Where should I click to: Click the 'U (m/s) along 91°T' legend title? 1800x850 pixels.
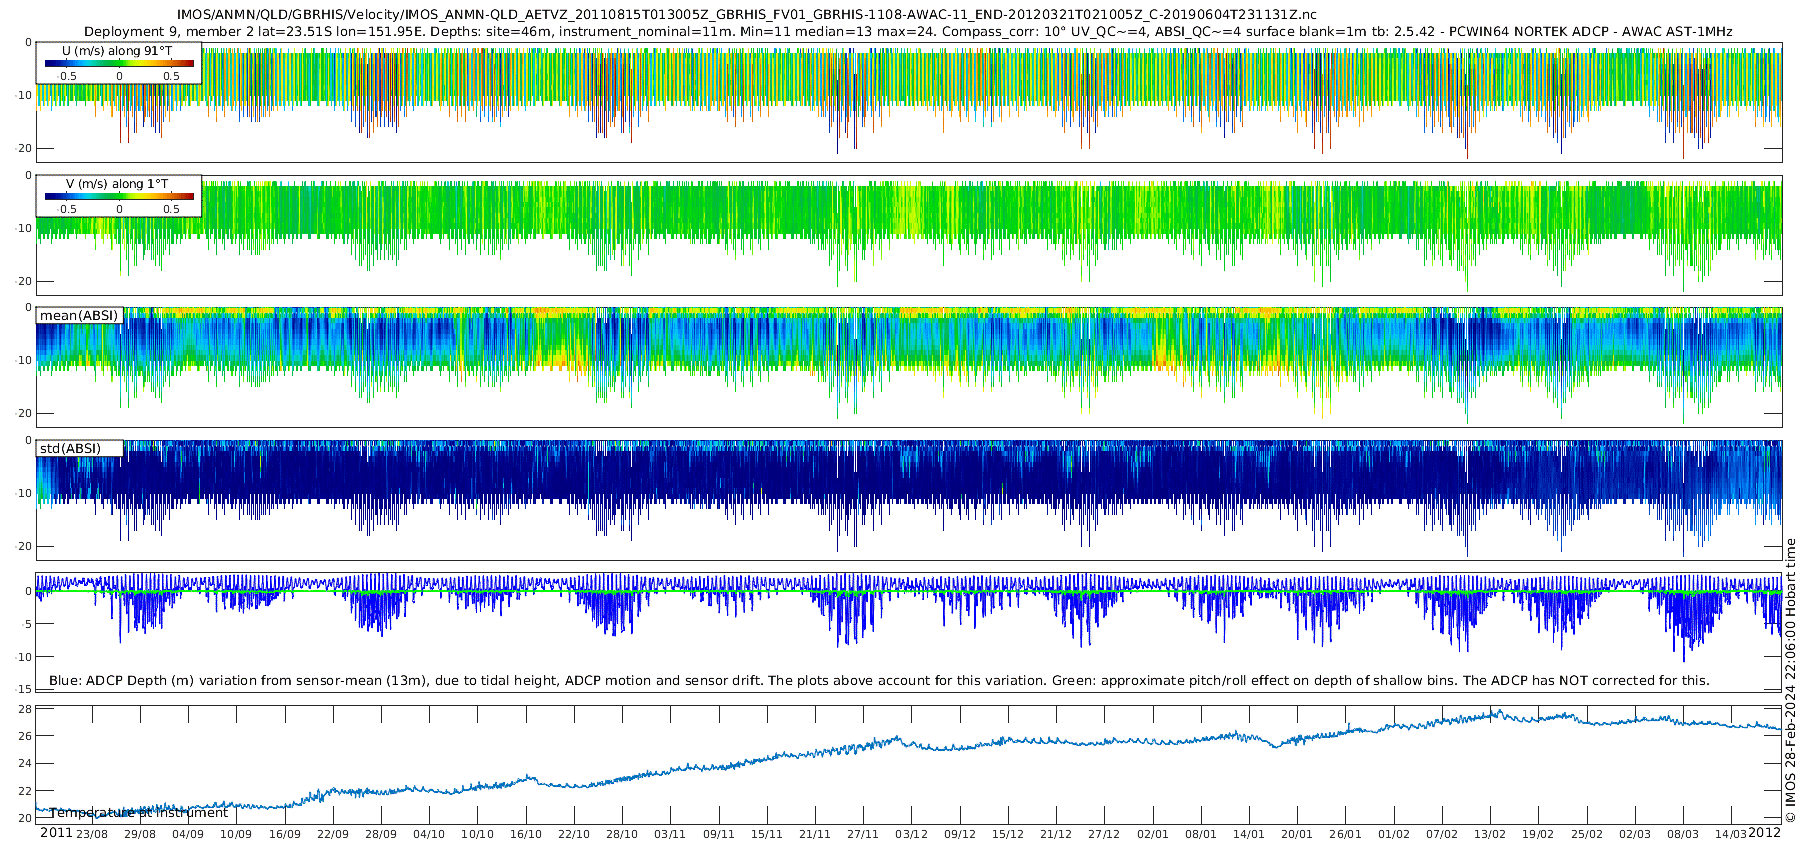click(117, 51)
